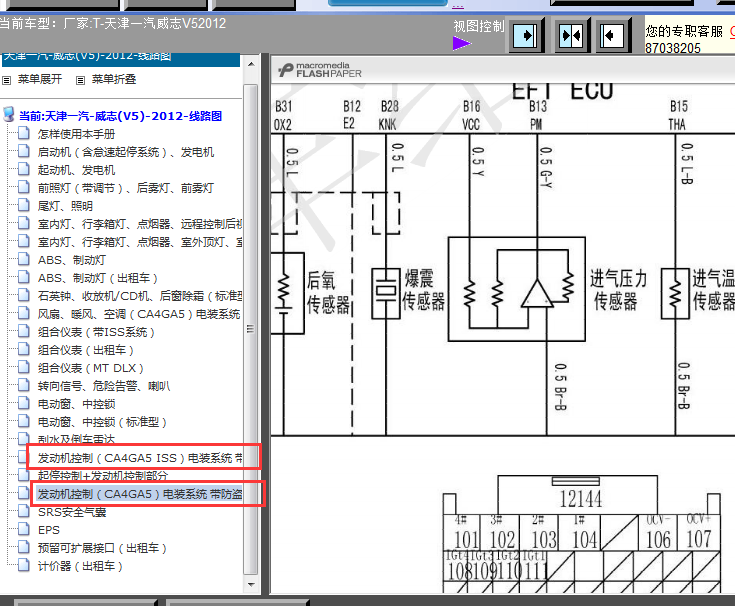Open 预留可扩展接口（出租车）entry

tap(102, 548)
